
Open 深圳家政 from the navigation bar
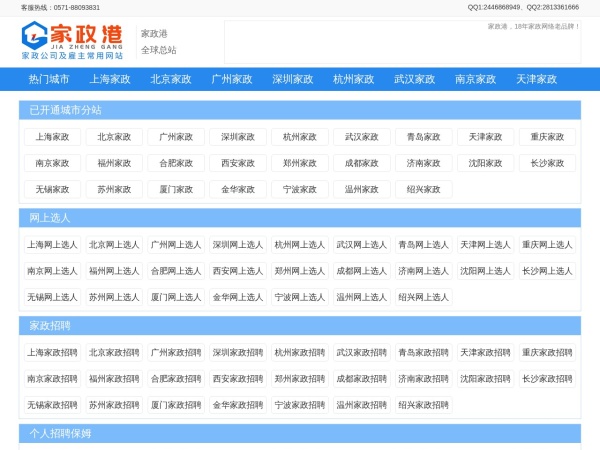292,79
